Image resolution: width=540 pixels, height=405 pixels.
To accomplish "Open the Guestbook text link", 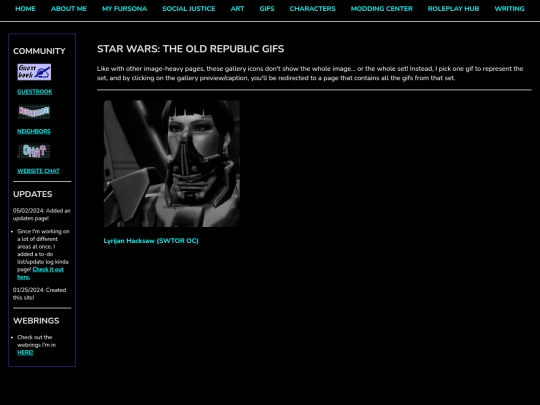I will tap(35, 92).
